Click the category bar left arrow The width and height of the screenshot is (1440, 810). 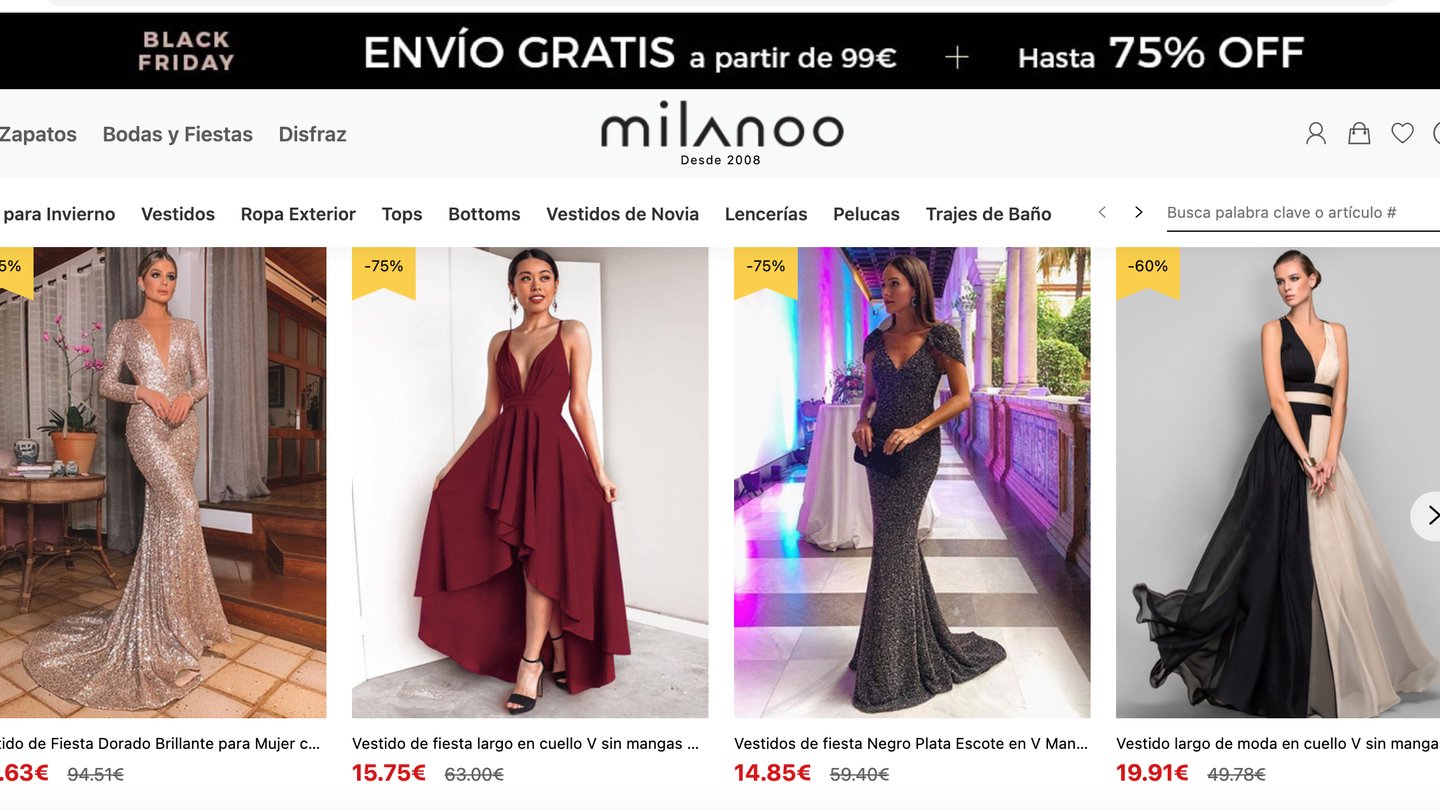(1102, 212)
